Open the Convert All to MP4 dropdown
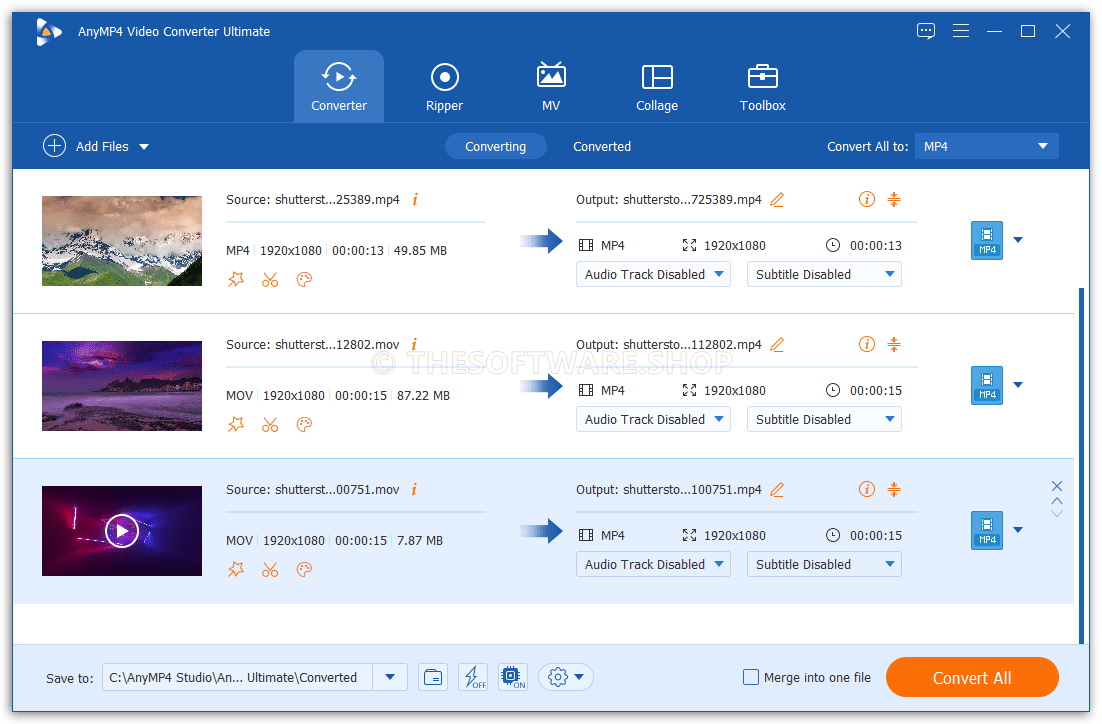1102x724 pixels. click(x=986, y=146)
